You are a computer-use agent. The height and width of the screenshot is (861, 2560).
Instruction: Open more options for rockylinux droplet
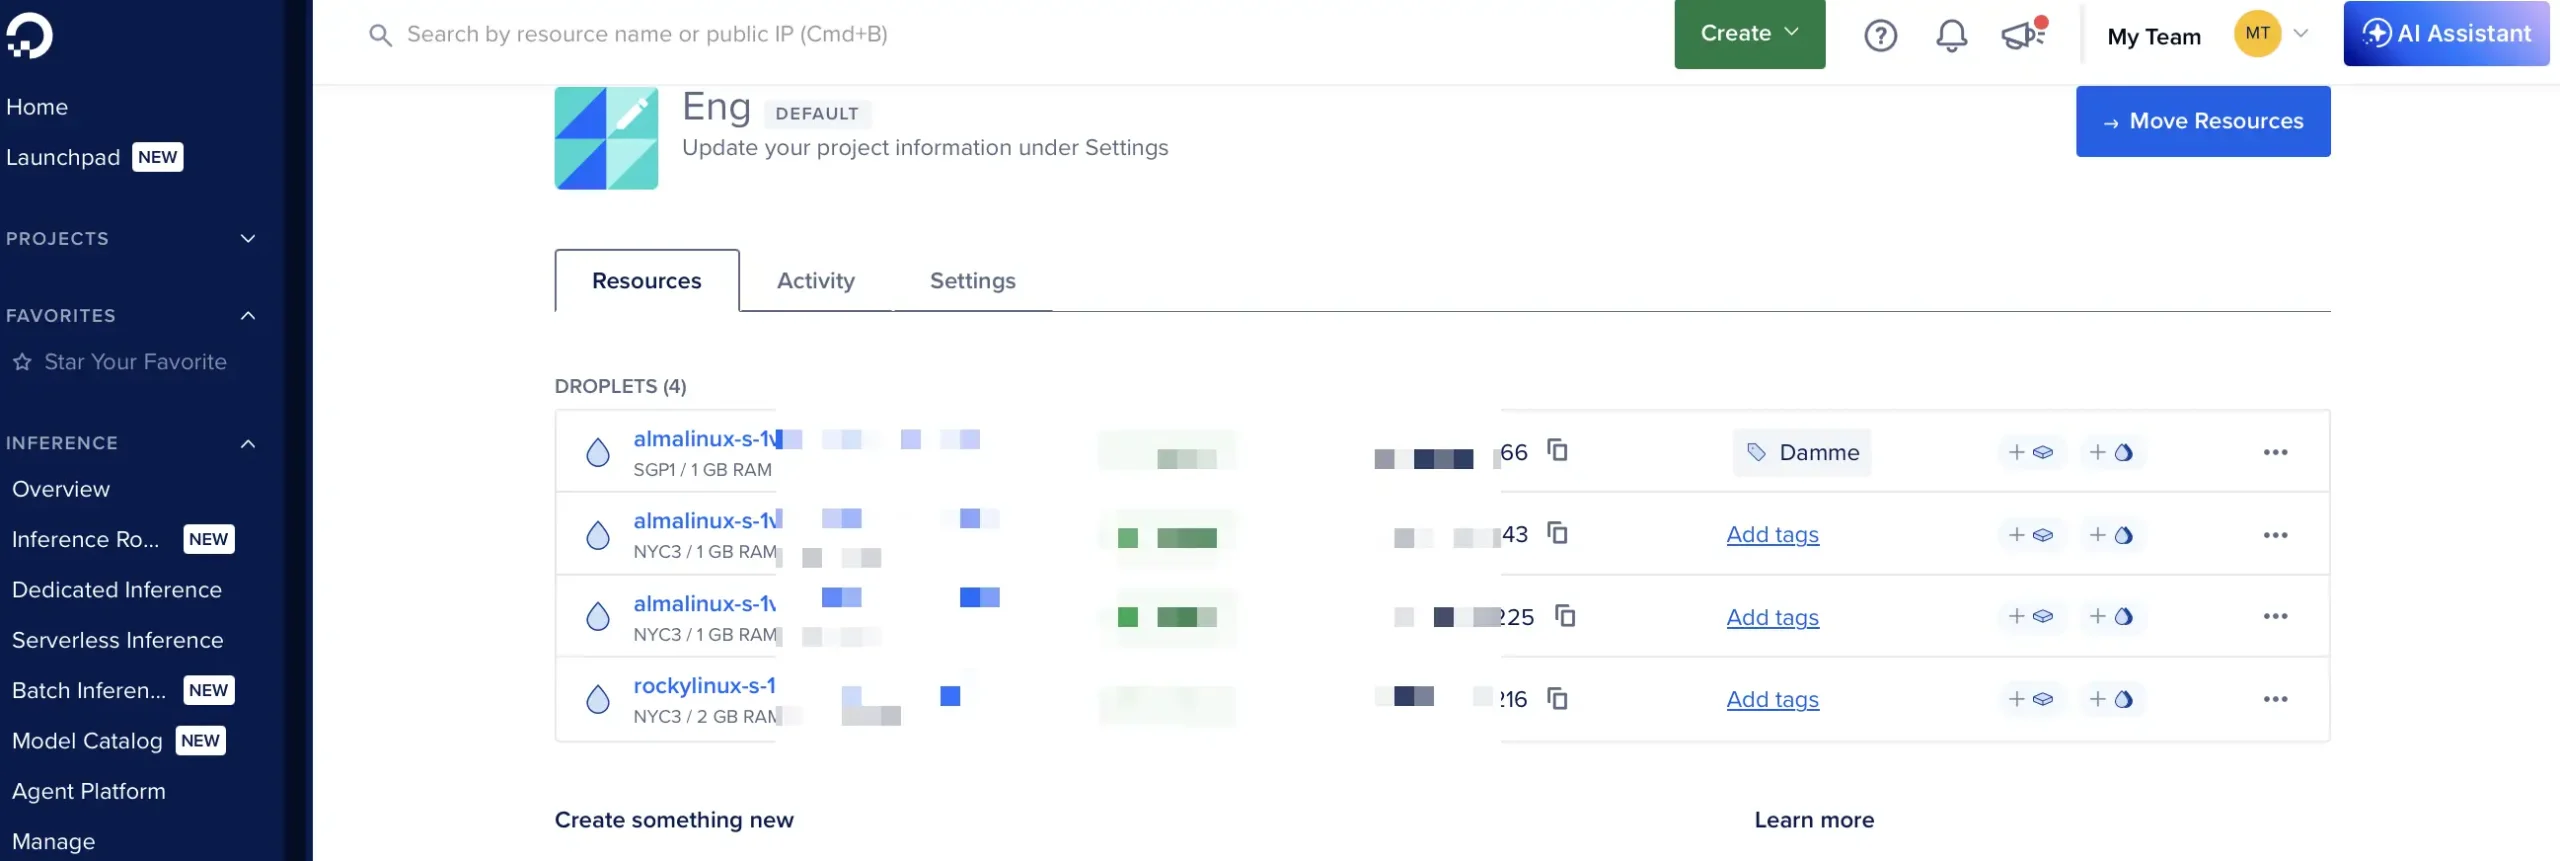pos(2275,699)
